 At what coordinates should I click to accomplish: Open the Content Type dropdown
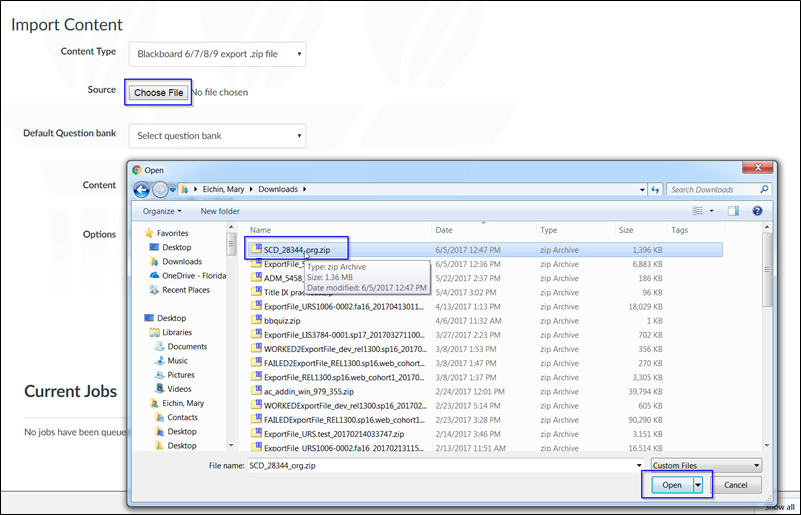(x=217, y=54)
